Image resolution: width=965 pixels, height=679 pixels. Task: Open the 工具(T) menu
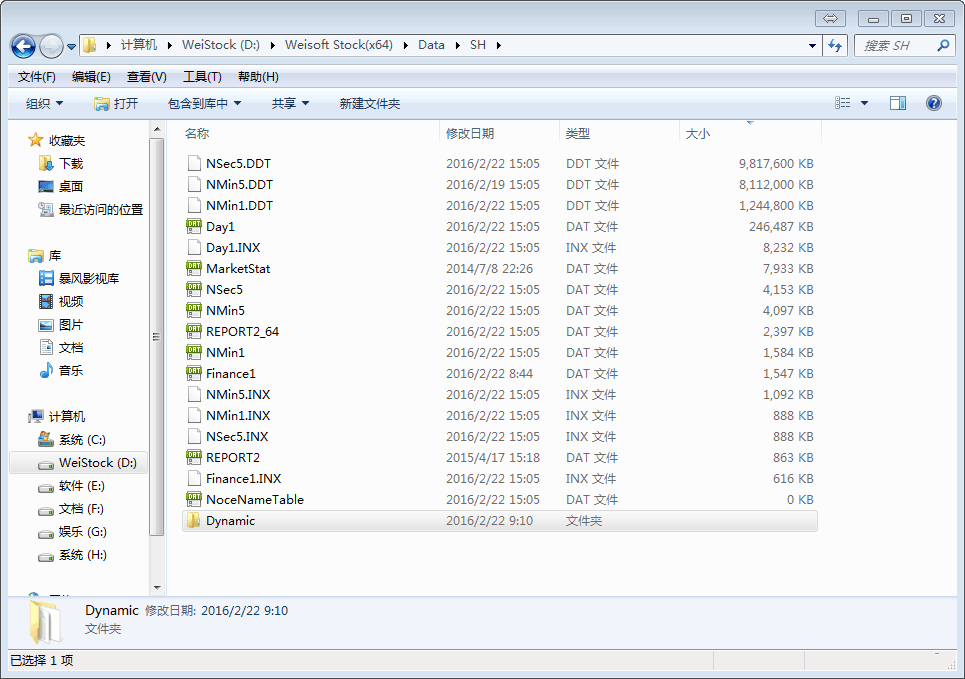[x=202, y=77]
